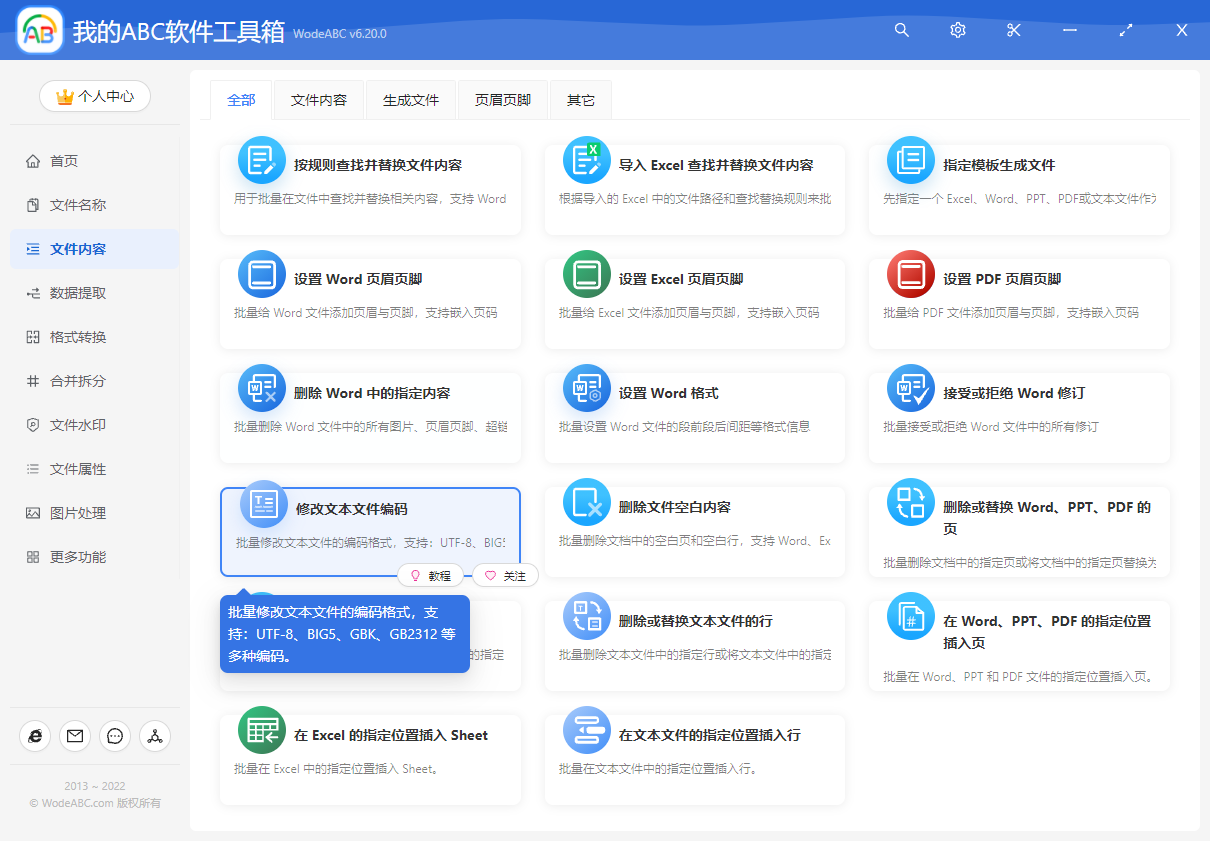Select 格式转换 in the sidebar
Image resolution: width=1210 pixels, height=841 pixels.
pyautogui.click(x=78, y=337)
